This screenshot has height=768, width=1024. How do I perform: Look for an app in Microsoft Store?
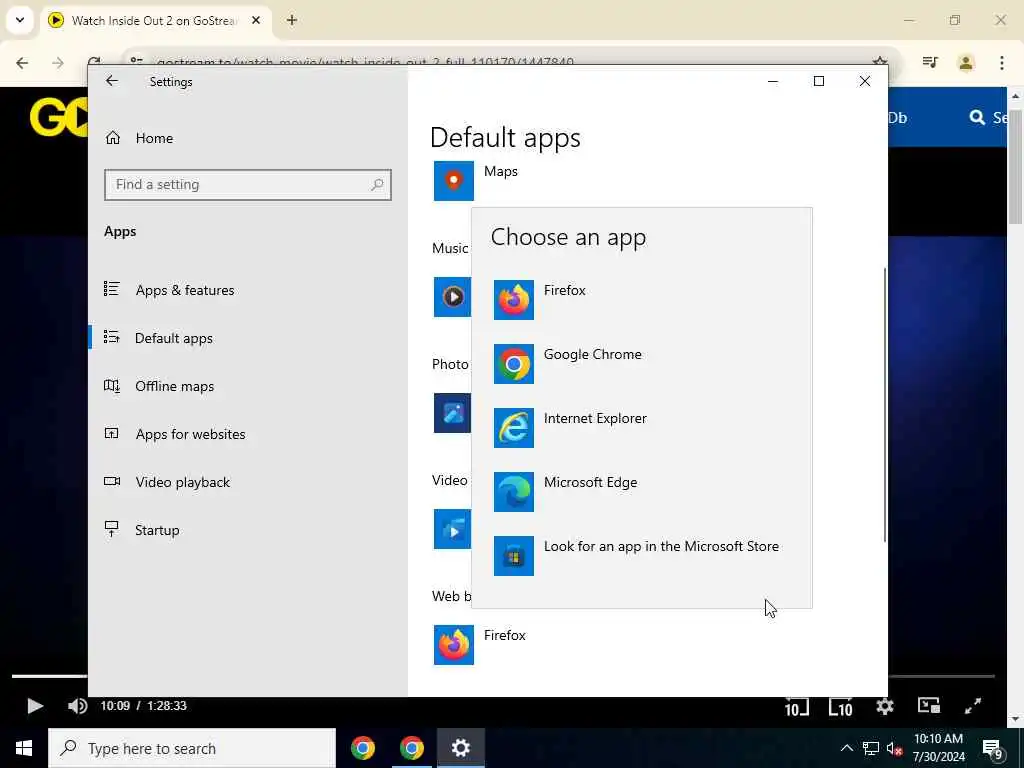click(641, 556)
